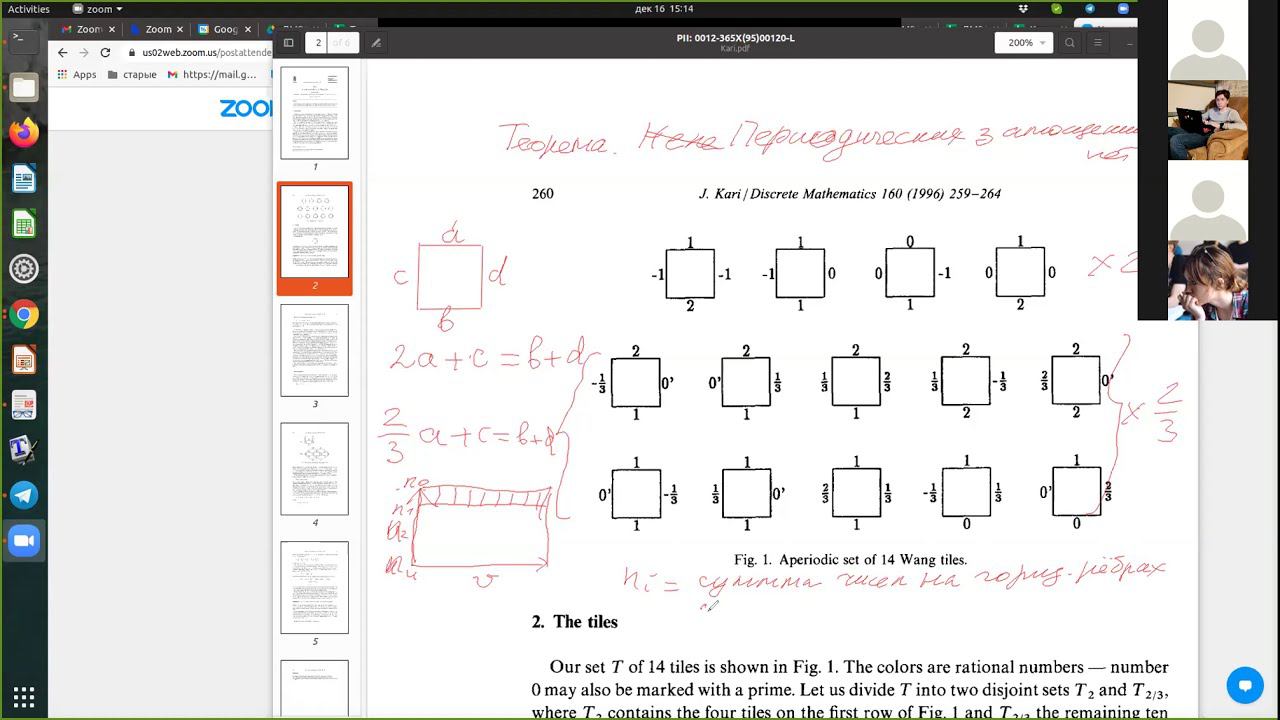Open the zoom application menu in top bar
Screen dimensions: 1280x720
click(98, 9)
